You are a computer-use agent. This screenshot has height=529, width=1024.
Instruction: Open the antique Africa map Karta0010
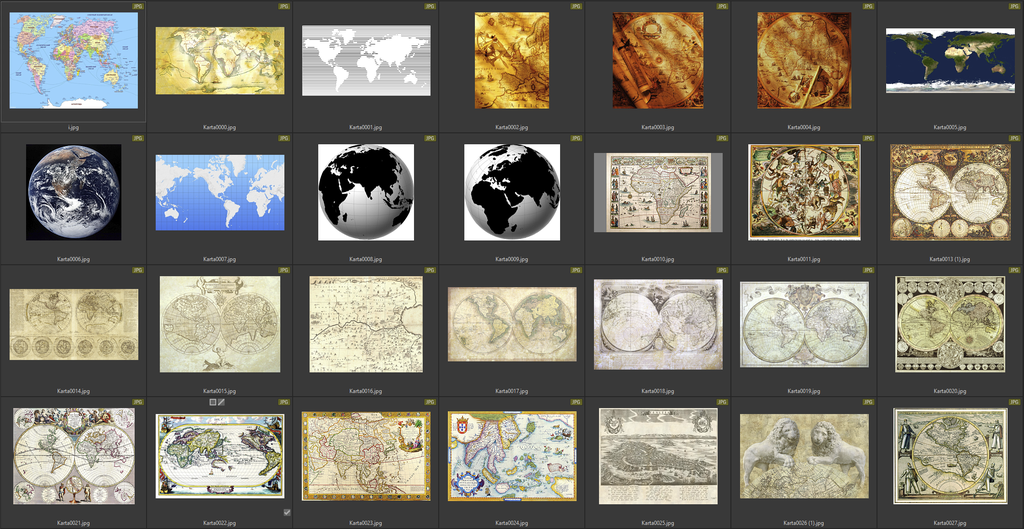(658, 192)
